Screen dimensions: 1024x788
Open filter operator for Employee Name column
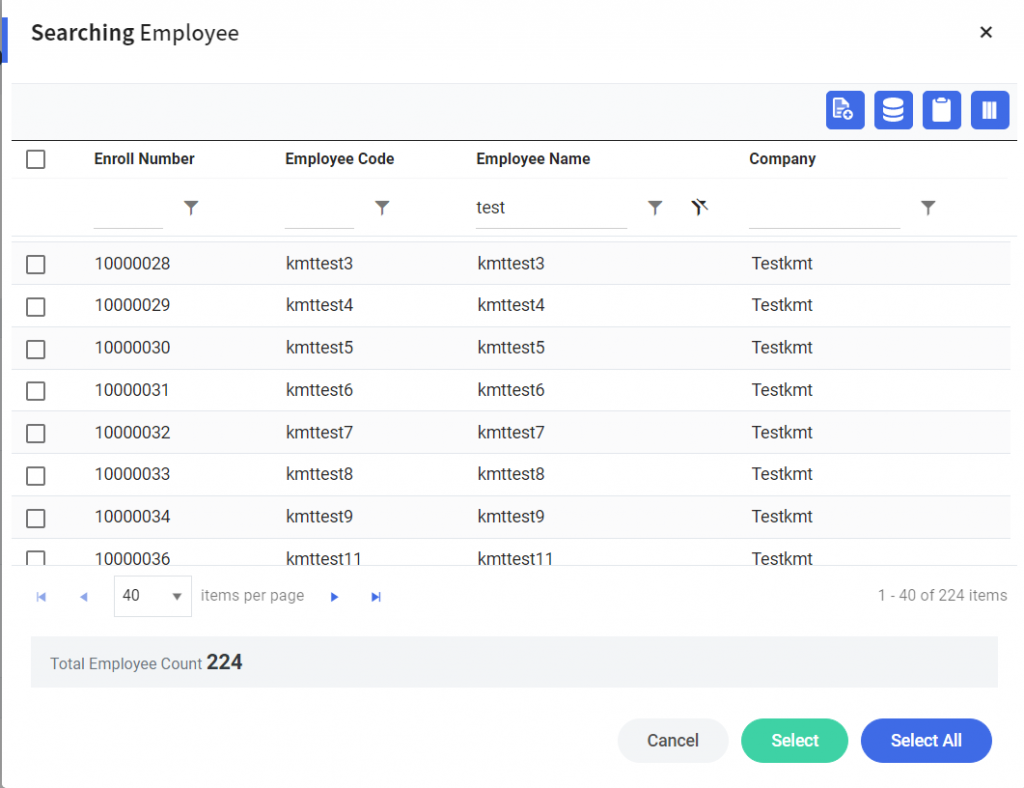click(655, 208)
